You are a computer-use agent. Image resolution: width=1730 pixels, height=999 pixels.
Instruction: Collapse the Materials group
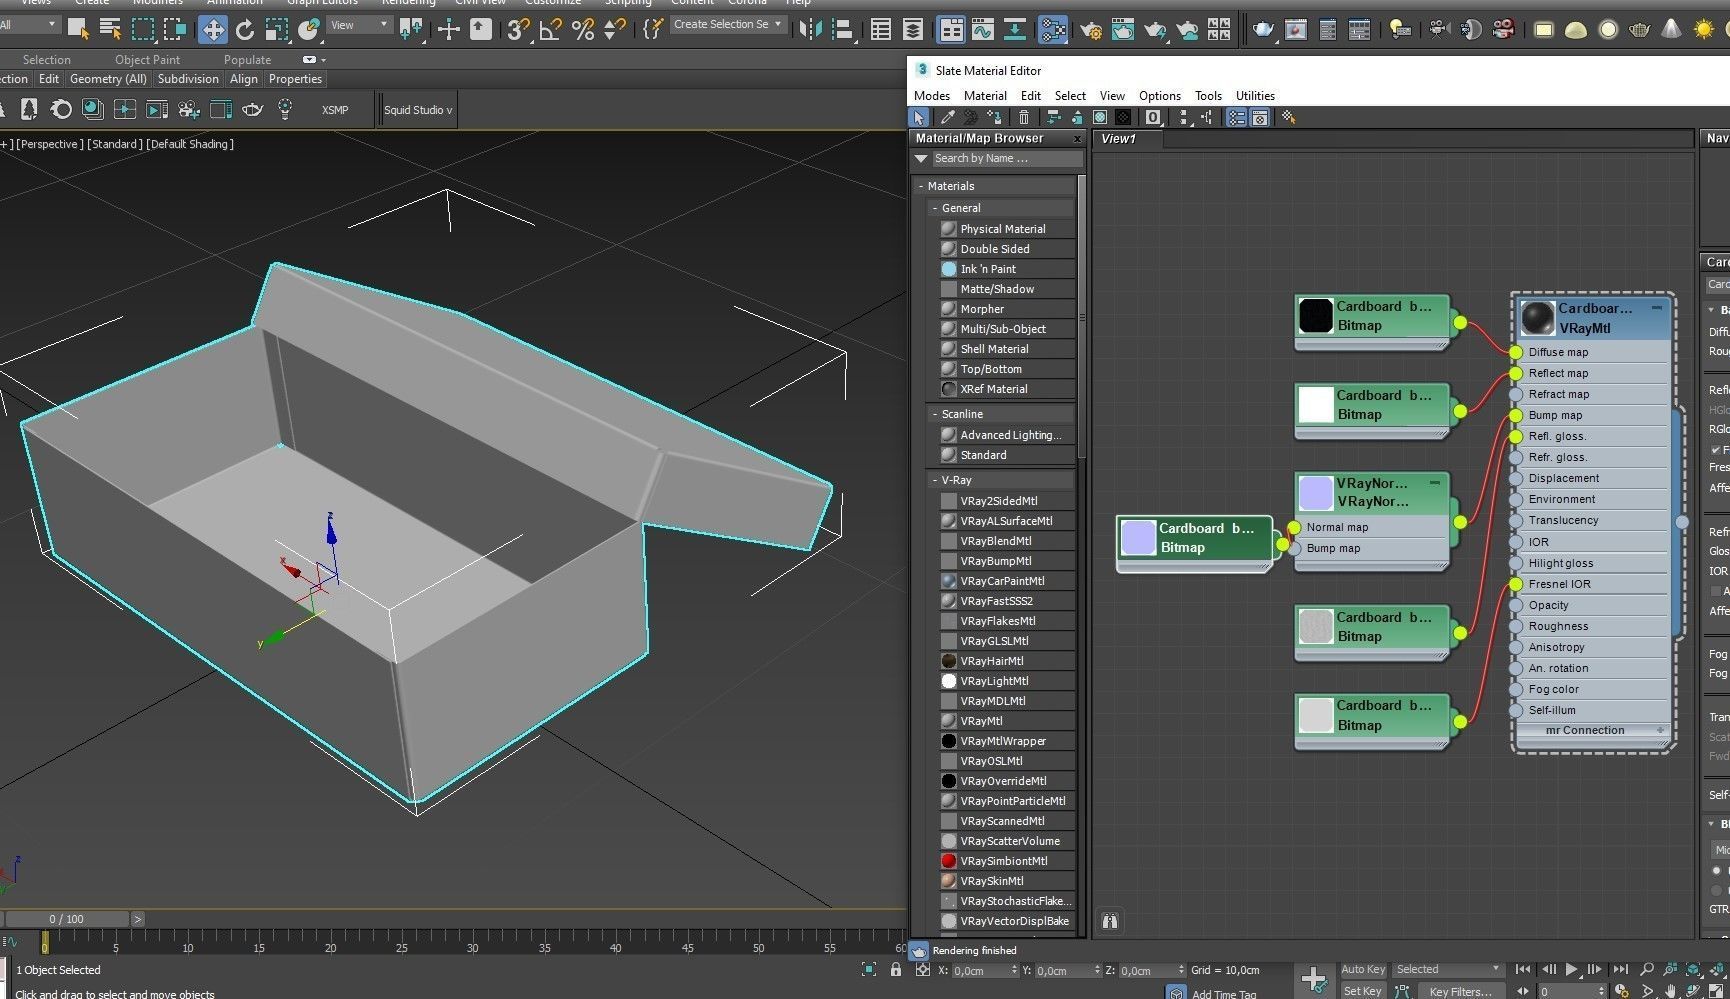pyautogui.click(x=921, y=186)
